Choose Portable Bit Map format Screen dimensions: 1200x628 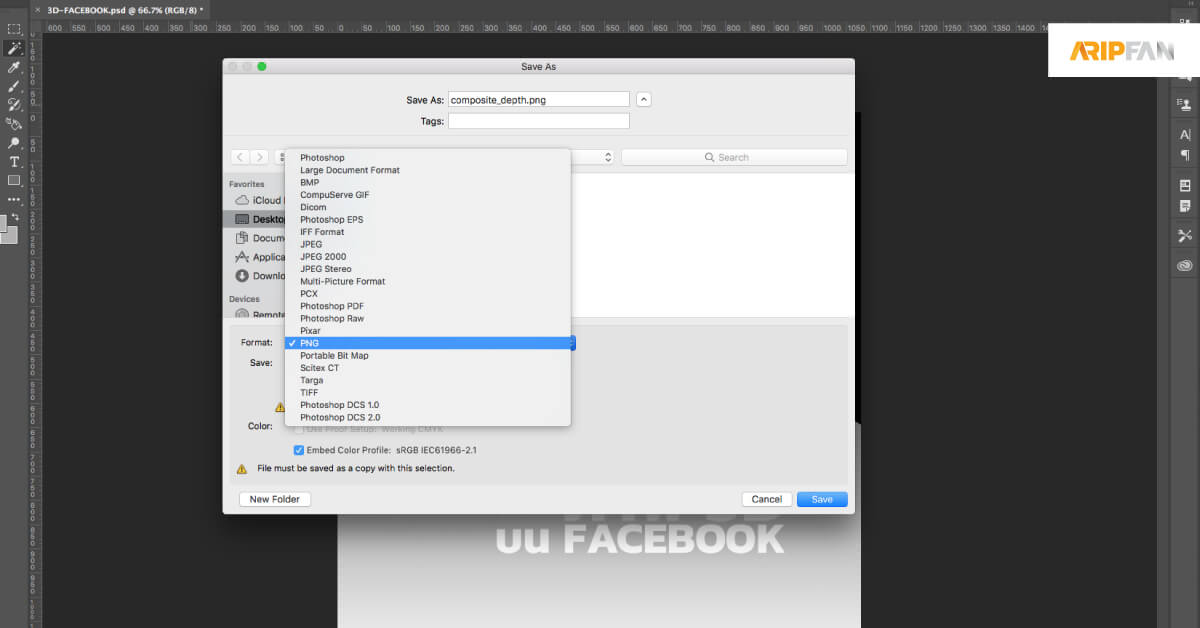[427, 355]
